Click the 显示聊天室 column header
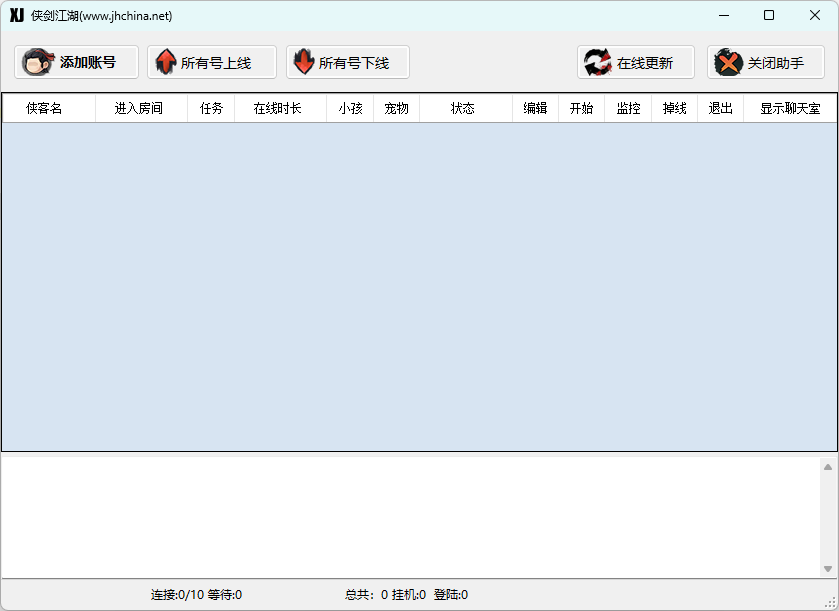Viewport: 839px width, 611px height. coord(790,109)
